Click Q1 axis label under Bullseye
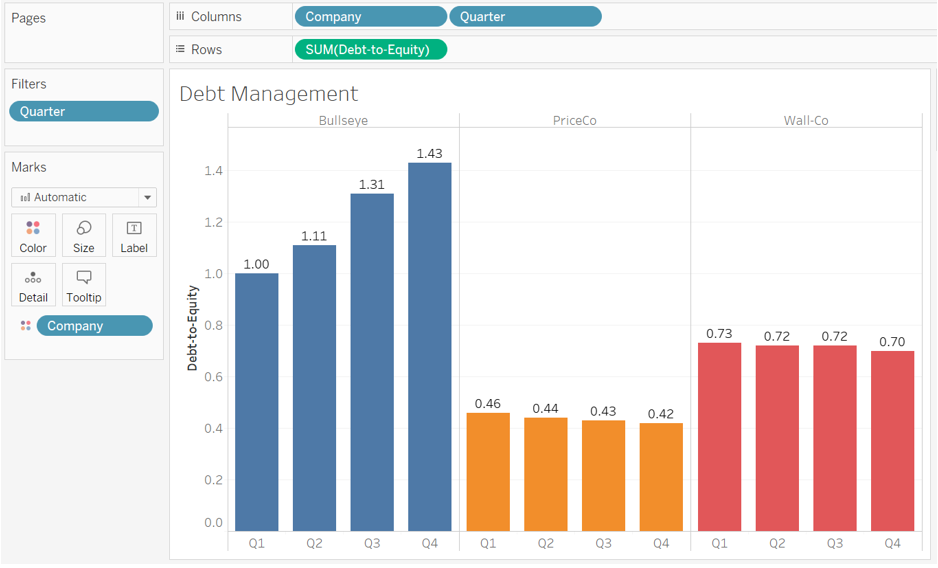This screenshot has height=568, width=938. [257, 543]
